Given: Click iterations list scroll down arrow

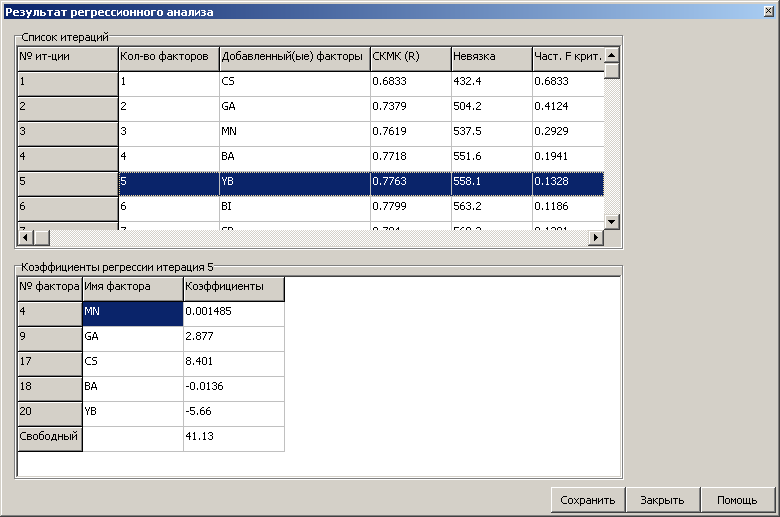Looking at the screenshot, I should pos(612,221).
